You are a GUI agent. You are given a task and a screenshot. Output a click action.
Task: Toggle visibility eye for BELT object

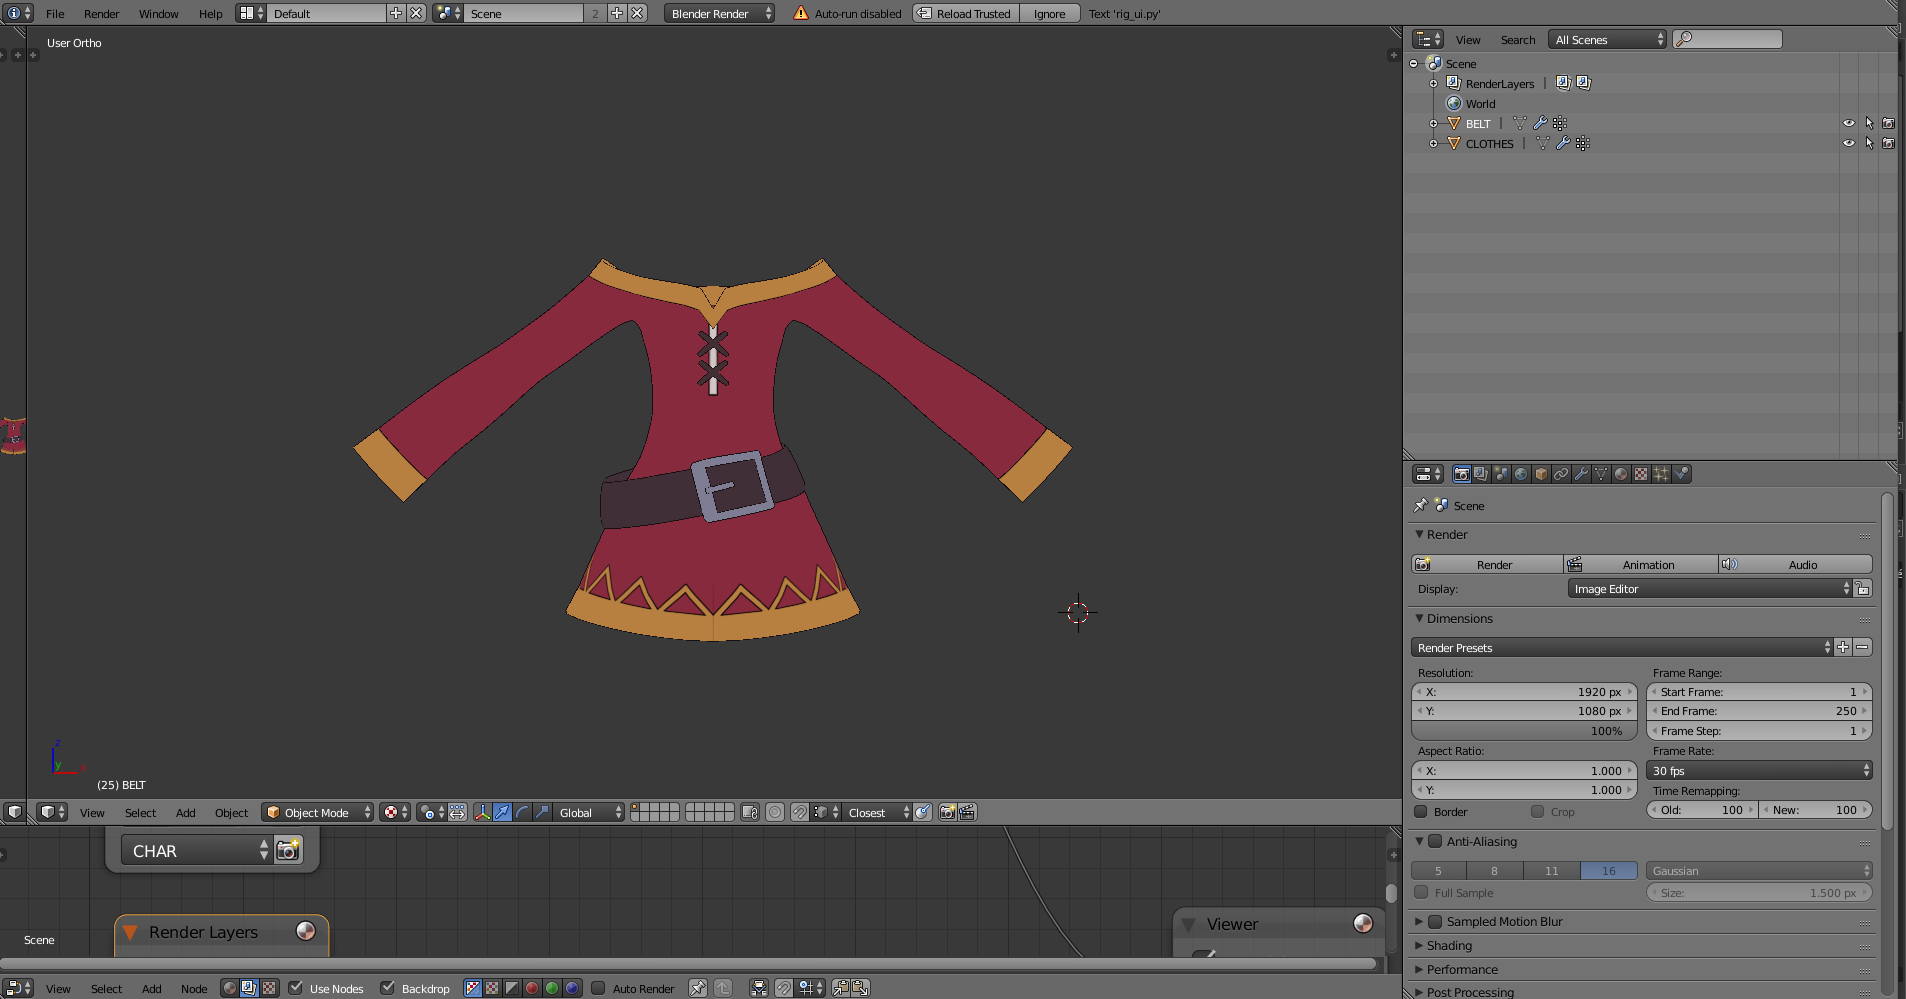pyautogui.click(x=1848, y=123)
